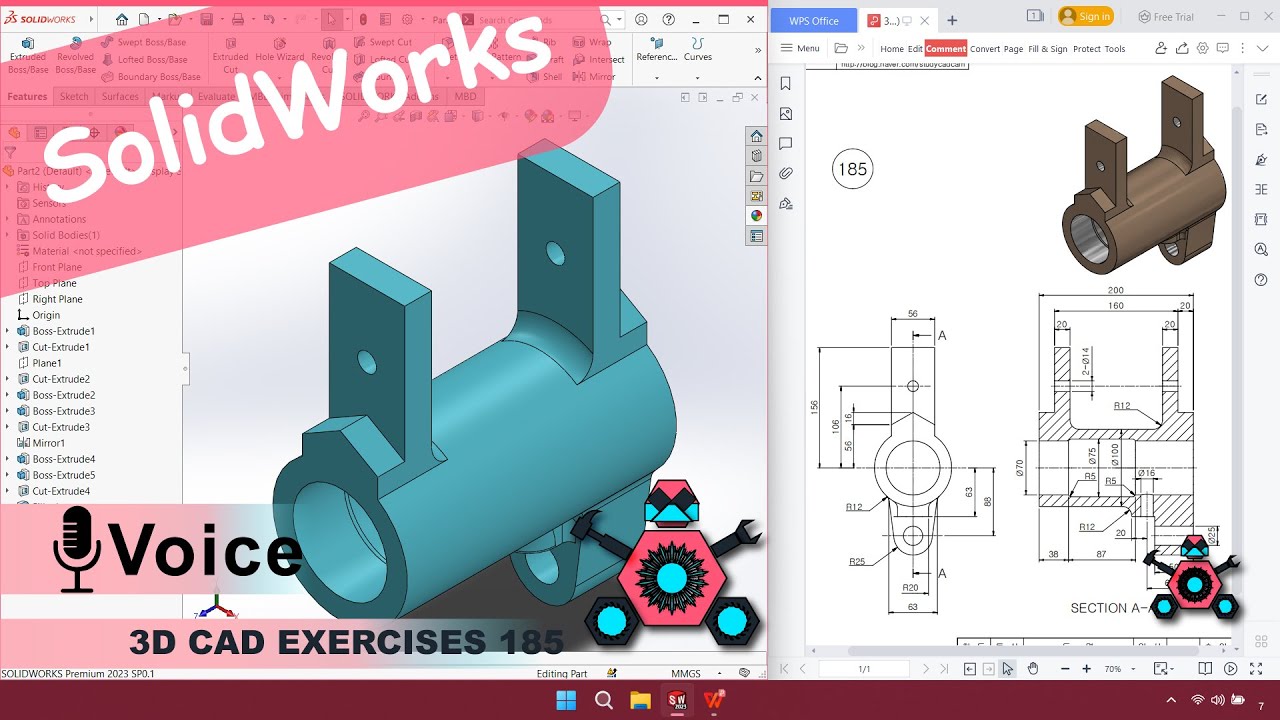1280x720 pixels.
Task: Switch to the Surfaces tab
Action: 120,97
